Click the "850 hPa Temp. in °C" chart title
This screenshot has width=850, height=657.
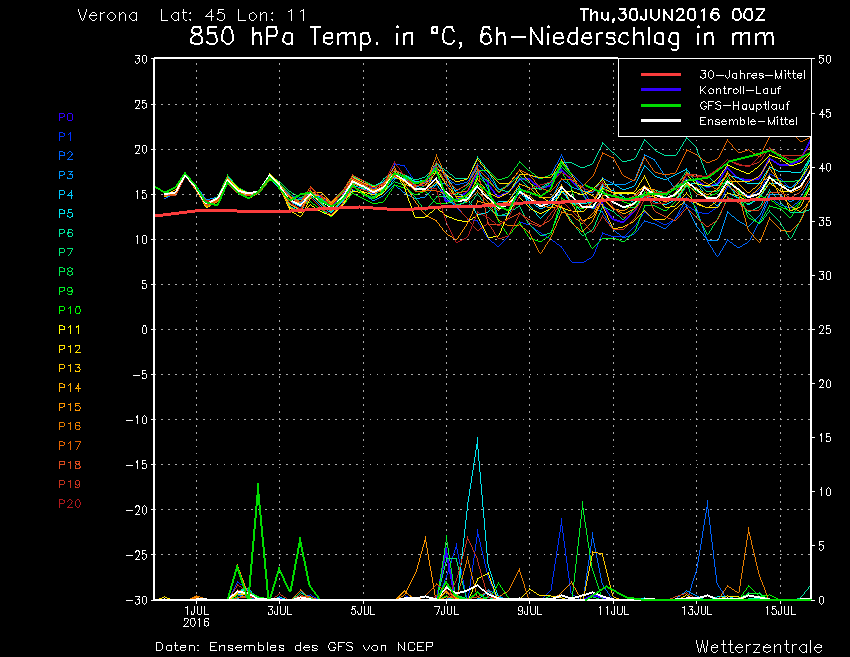(x=324, y=37)
